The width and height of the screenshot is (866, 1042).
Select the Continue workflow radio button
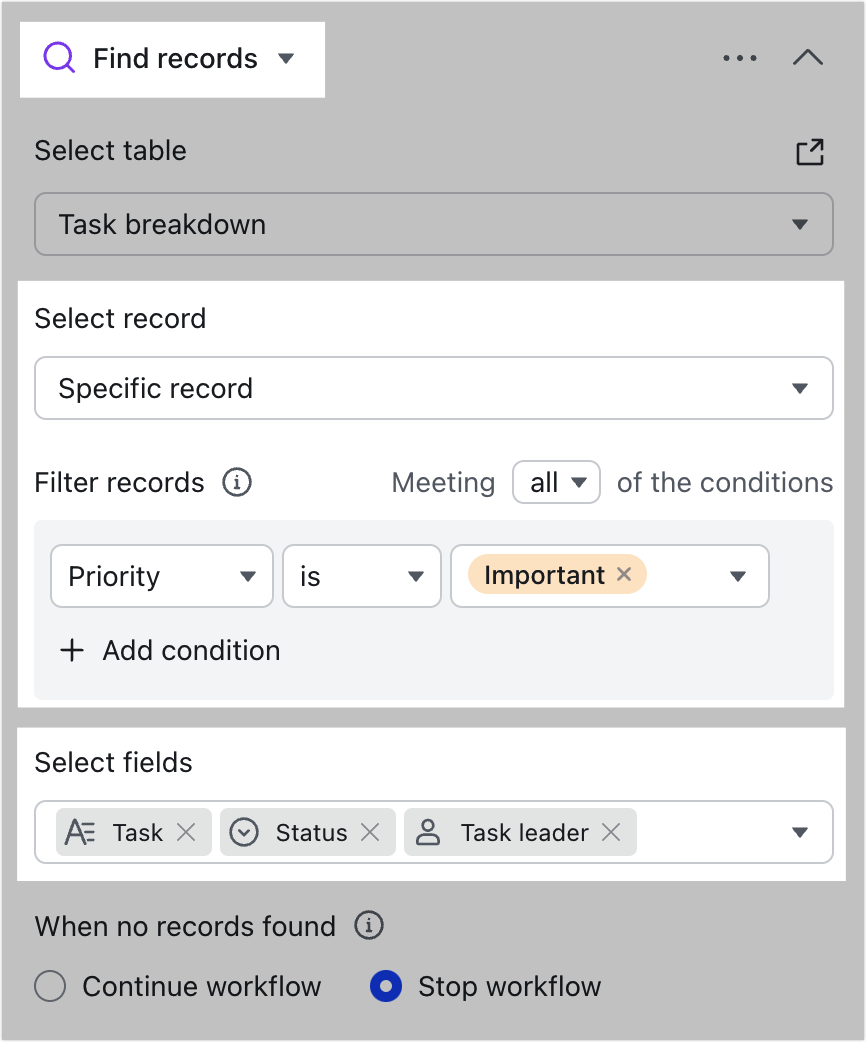tap(49, 986)
